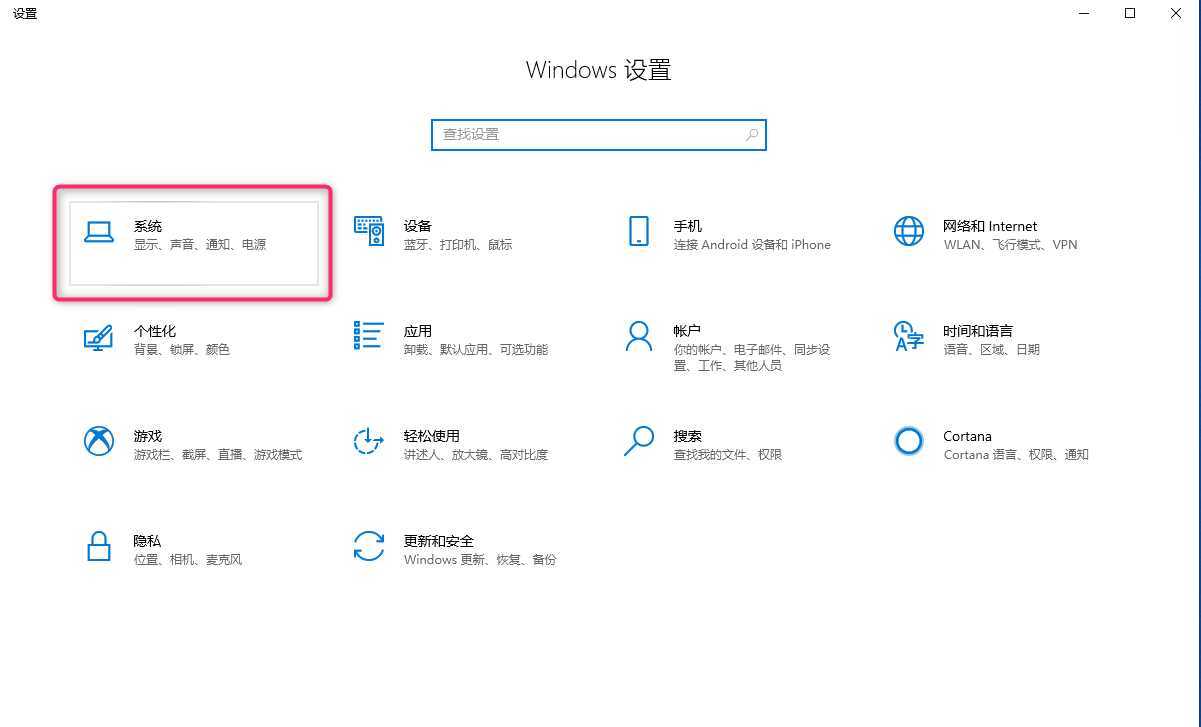Click the 查找我的文件、权限 description
Image resolution: width=1201 pixels, height=727 pixels.
click(728, 455)
